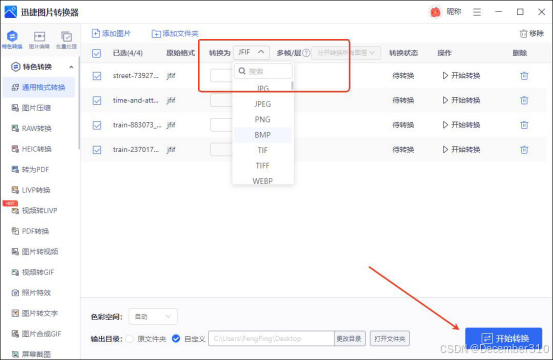Screen dimensions: 553x360
Task: Click the user avatar next to 昵称
Action: tap(435, 12)
